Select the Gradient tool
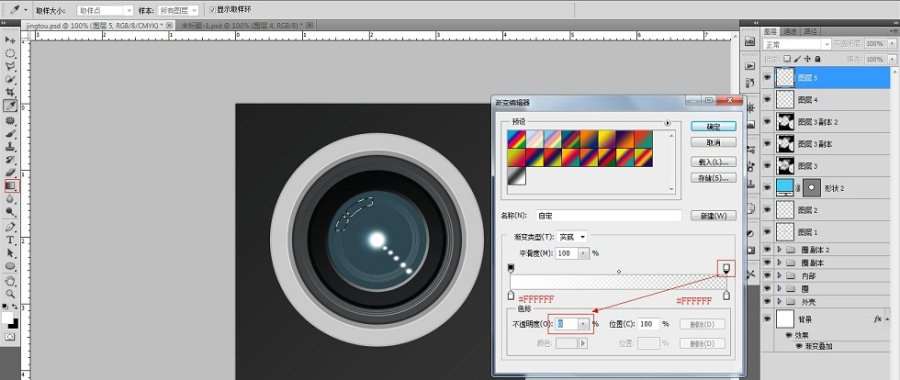Image resolution: width=900 pixels, height=380 pixels. click(x=10, y=186)
